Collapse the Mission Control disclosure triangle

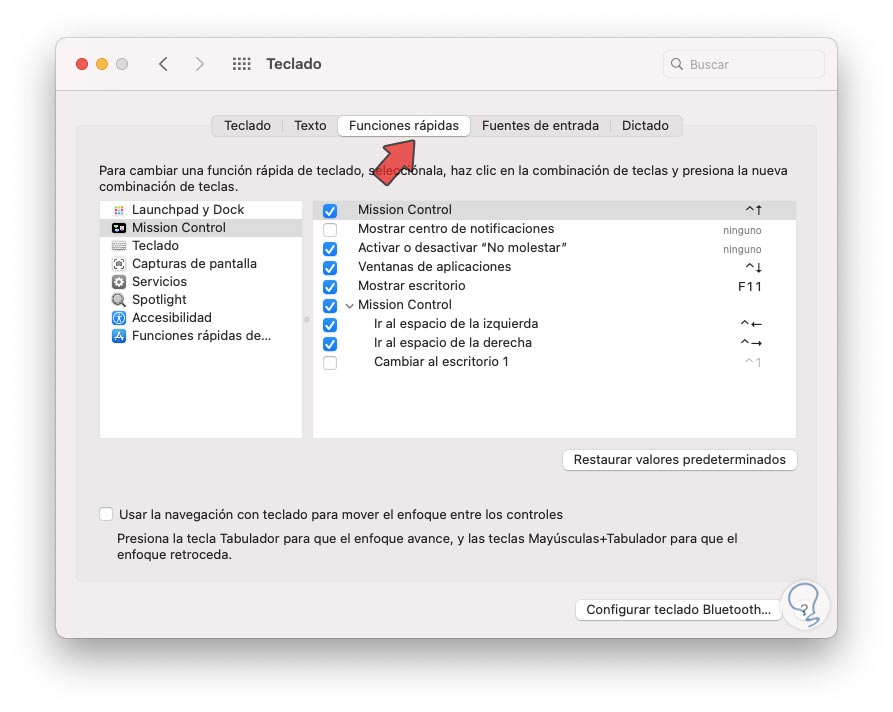[349, 305]
